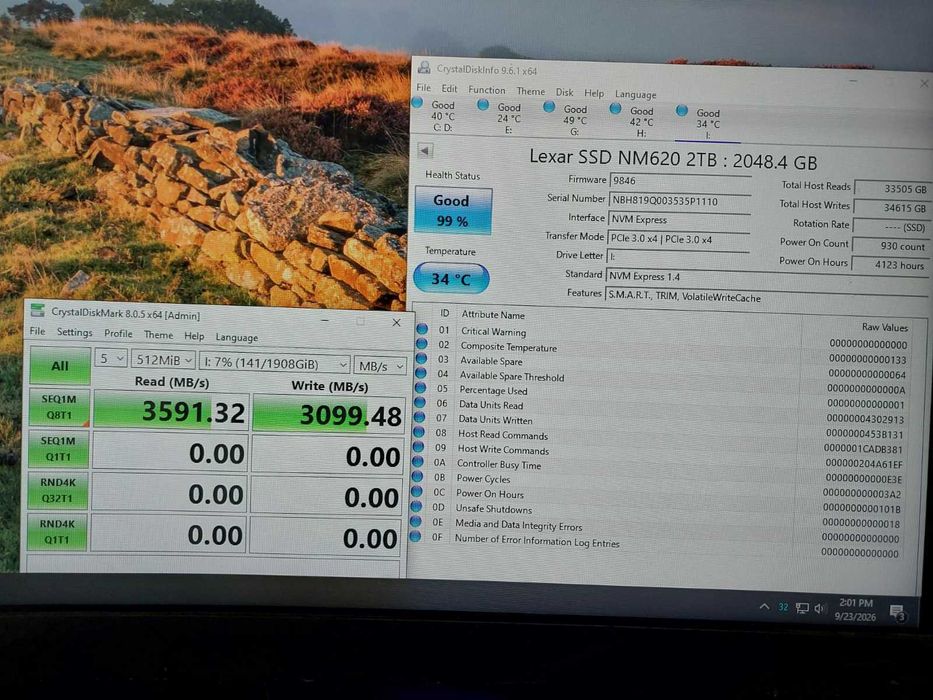Screen dimensions: 933x700
Task: Open Settings menu in CrystalDiskMark
Action: (74, 332)
